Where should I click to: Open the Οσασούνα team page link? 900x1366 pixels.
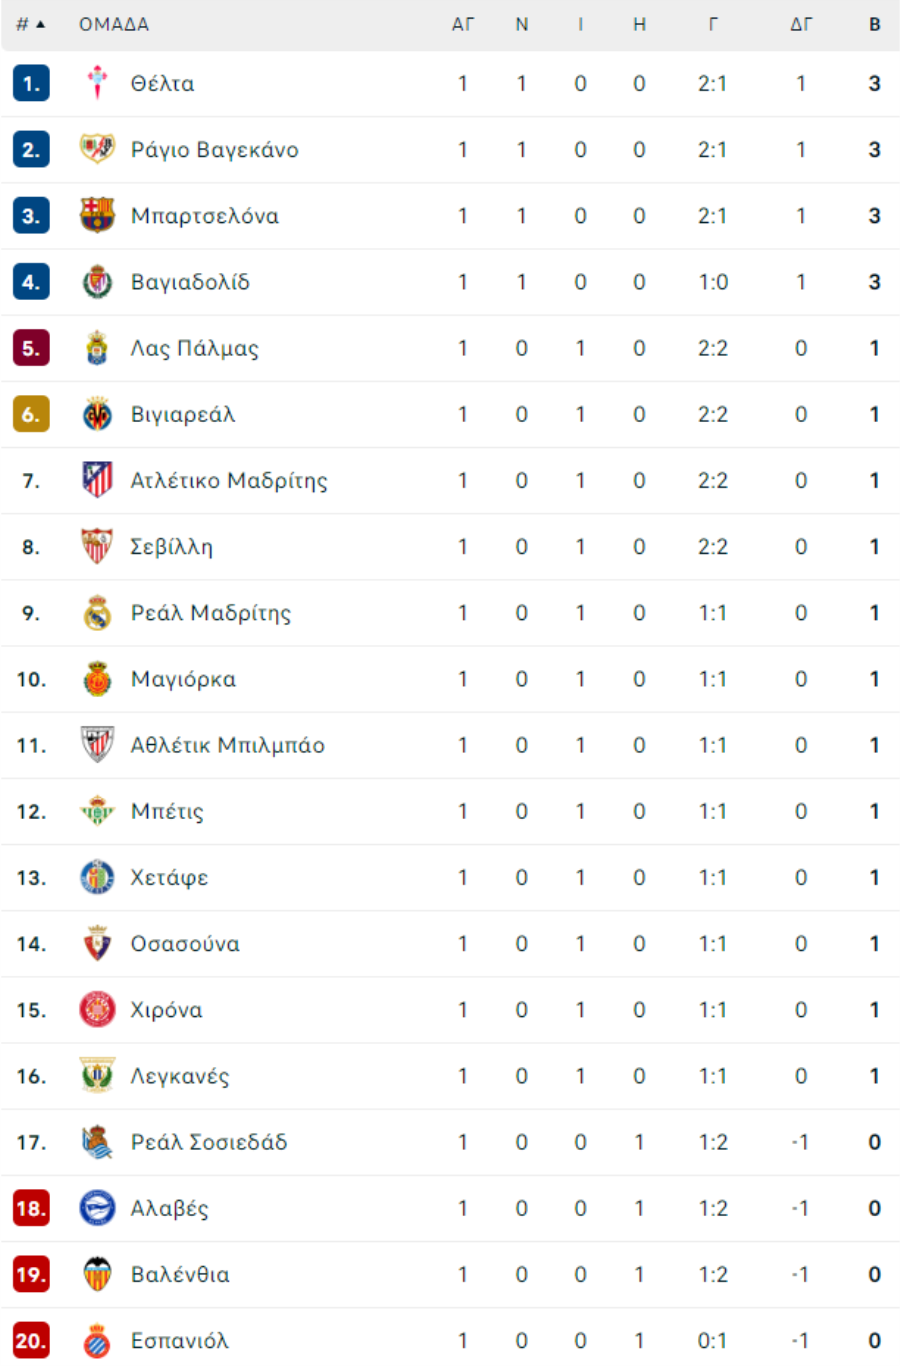tap(185, 944)
